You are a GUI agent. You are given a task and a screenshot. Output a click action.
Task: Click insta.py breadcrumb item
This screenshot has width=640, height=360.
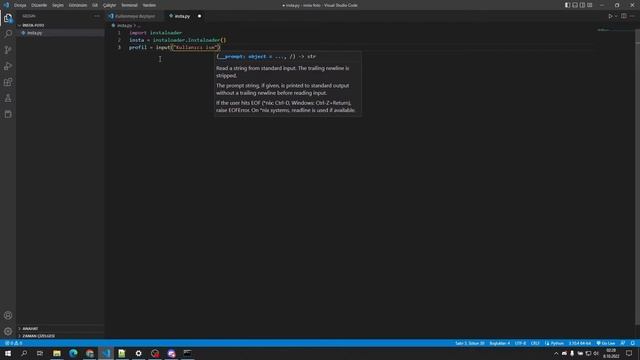coord(124,25)
